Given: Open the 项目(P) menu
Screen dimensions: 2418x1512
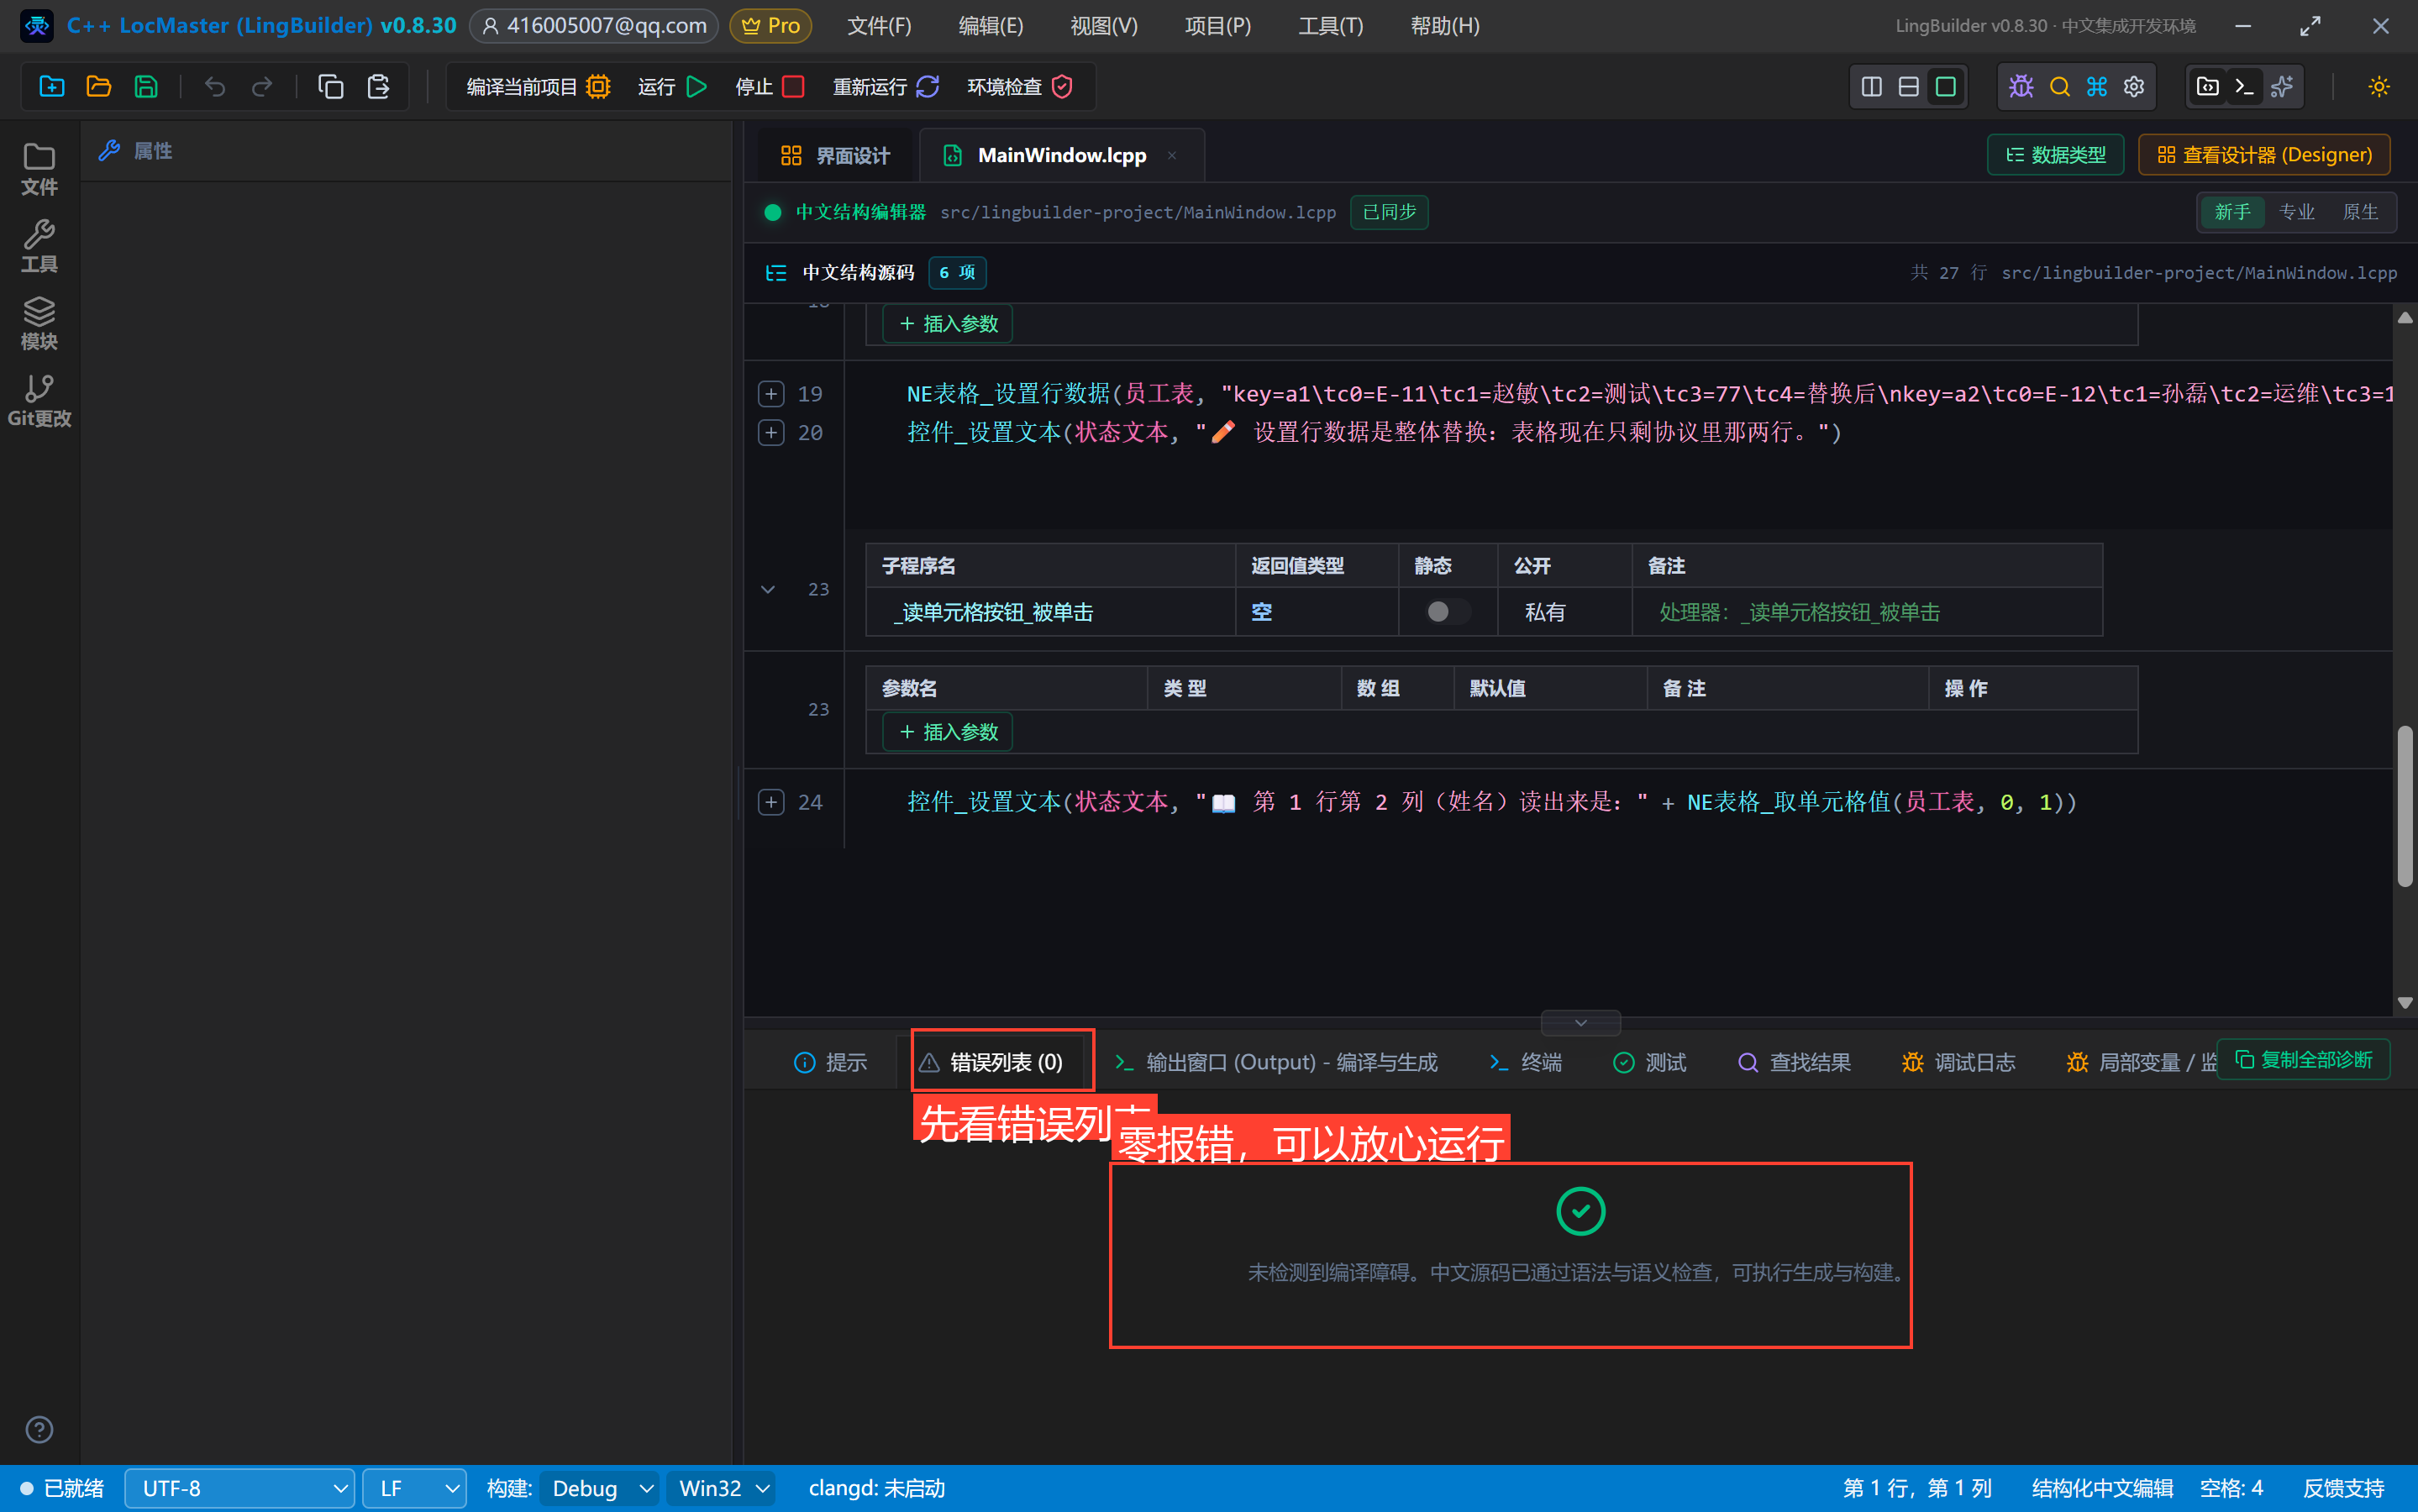Looking at the screenshot, I should pos(1217,26).
